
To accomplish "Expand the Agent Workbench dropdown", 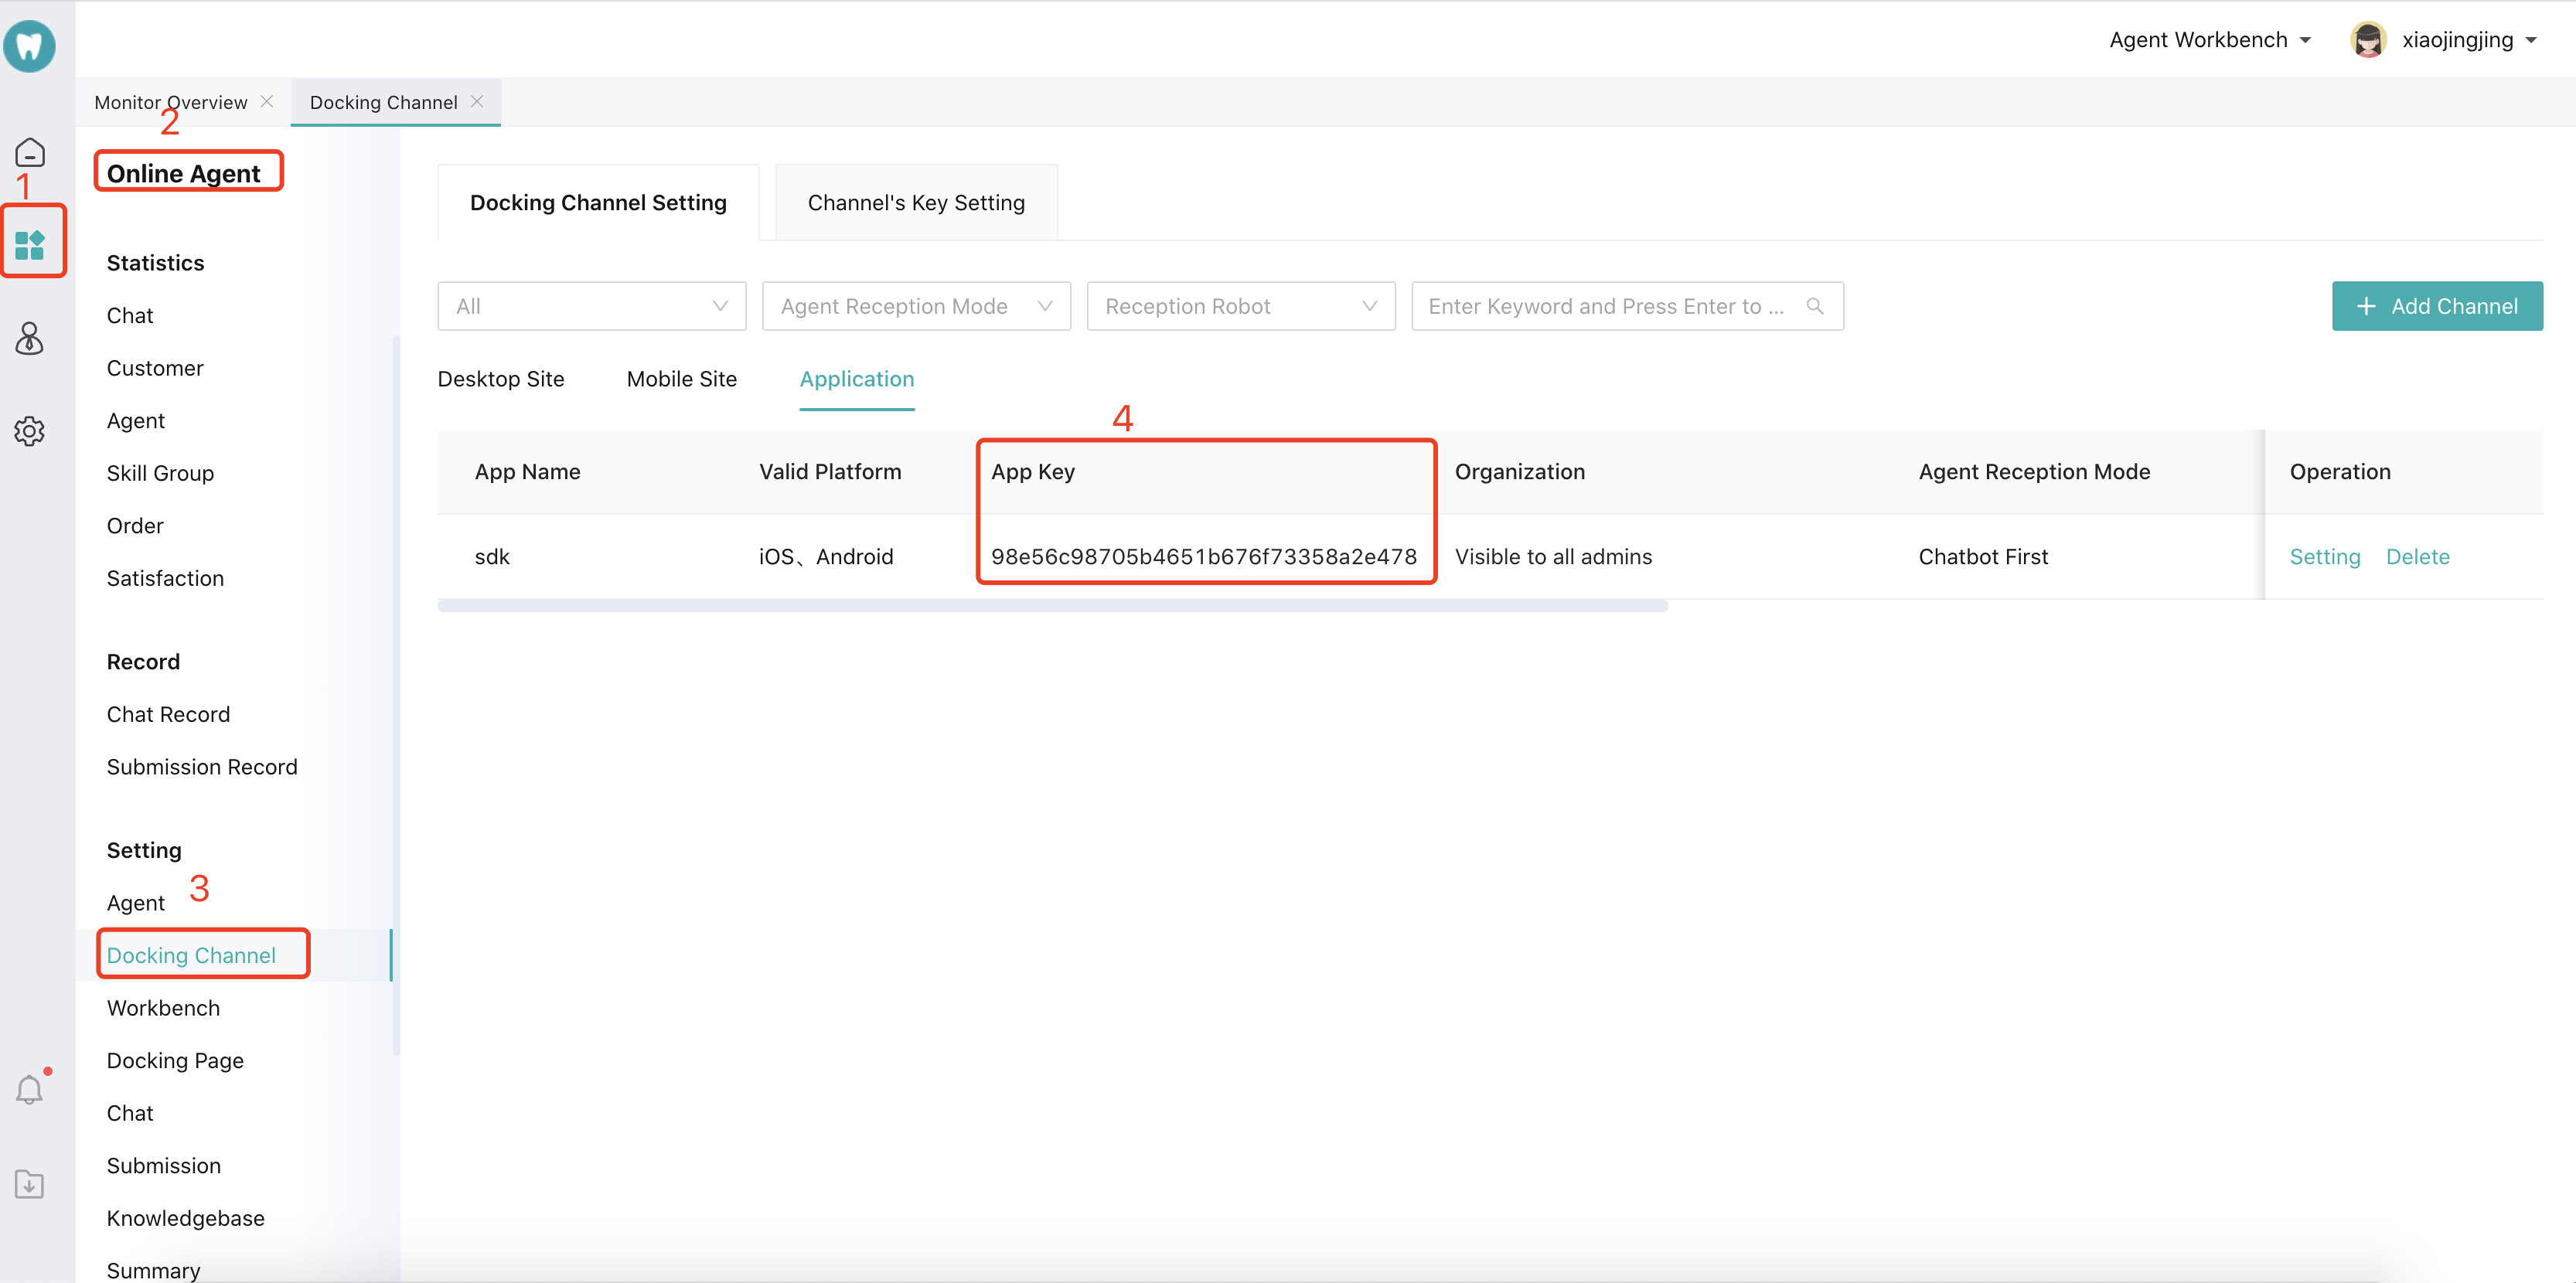I will [2210, 40].
